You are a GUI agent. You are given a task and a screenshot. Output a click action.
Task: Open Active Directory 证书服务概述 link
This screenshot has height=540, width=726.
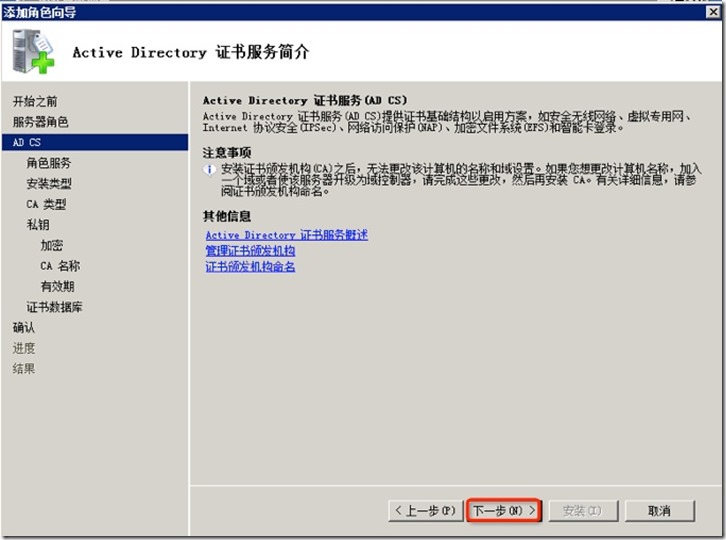click(x=287, y=235)
